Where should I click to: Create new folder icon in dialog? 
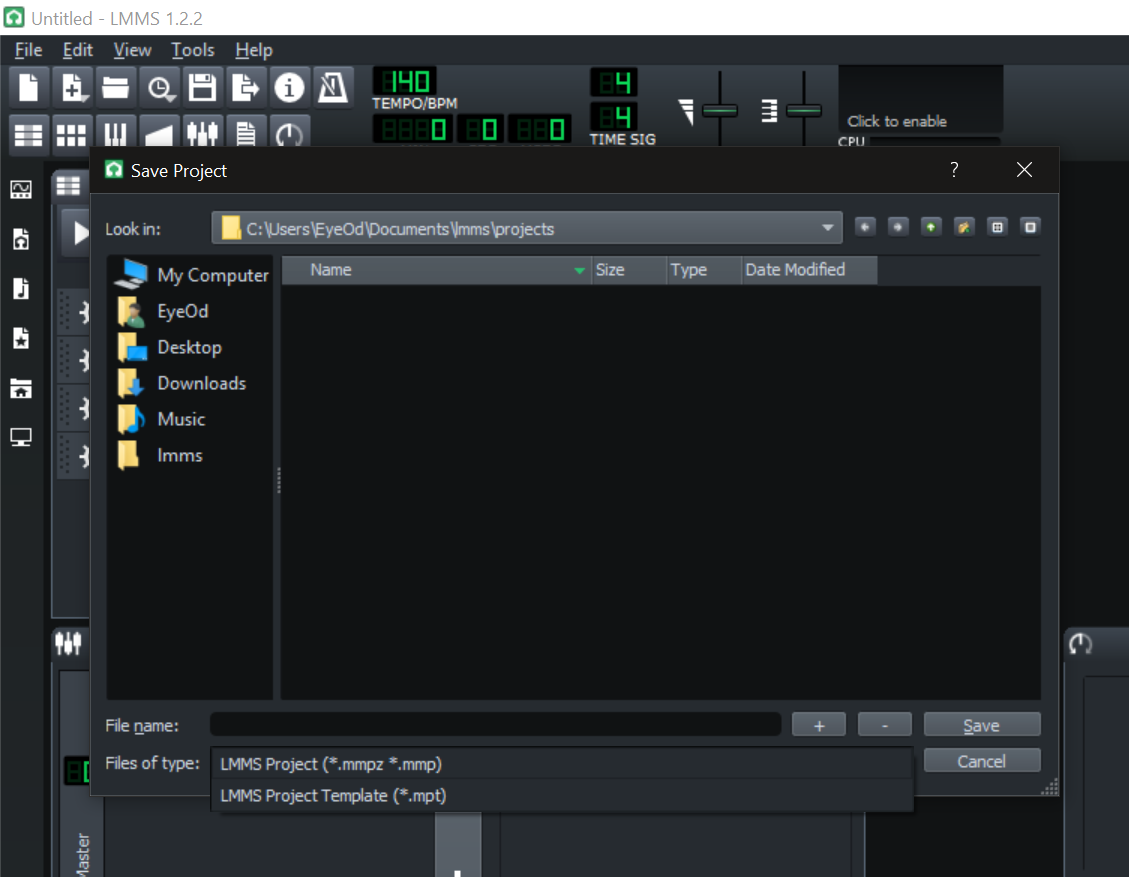tap(964, 228)
